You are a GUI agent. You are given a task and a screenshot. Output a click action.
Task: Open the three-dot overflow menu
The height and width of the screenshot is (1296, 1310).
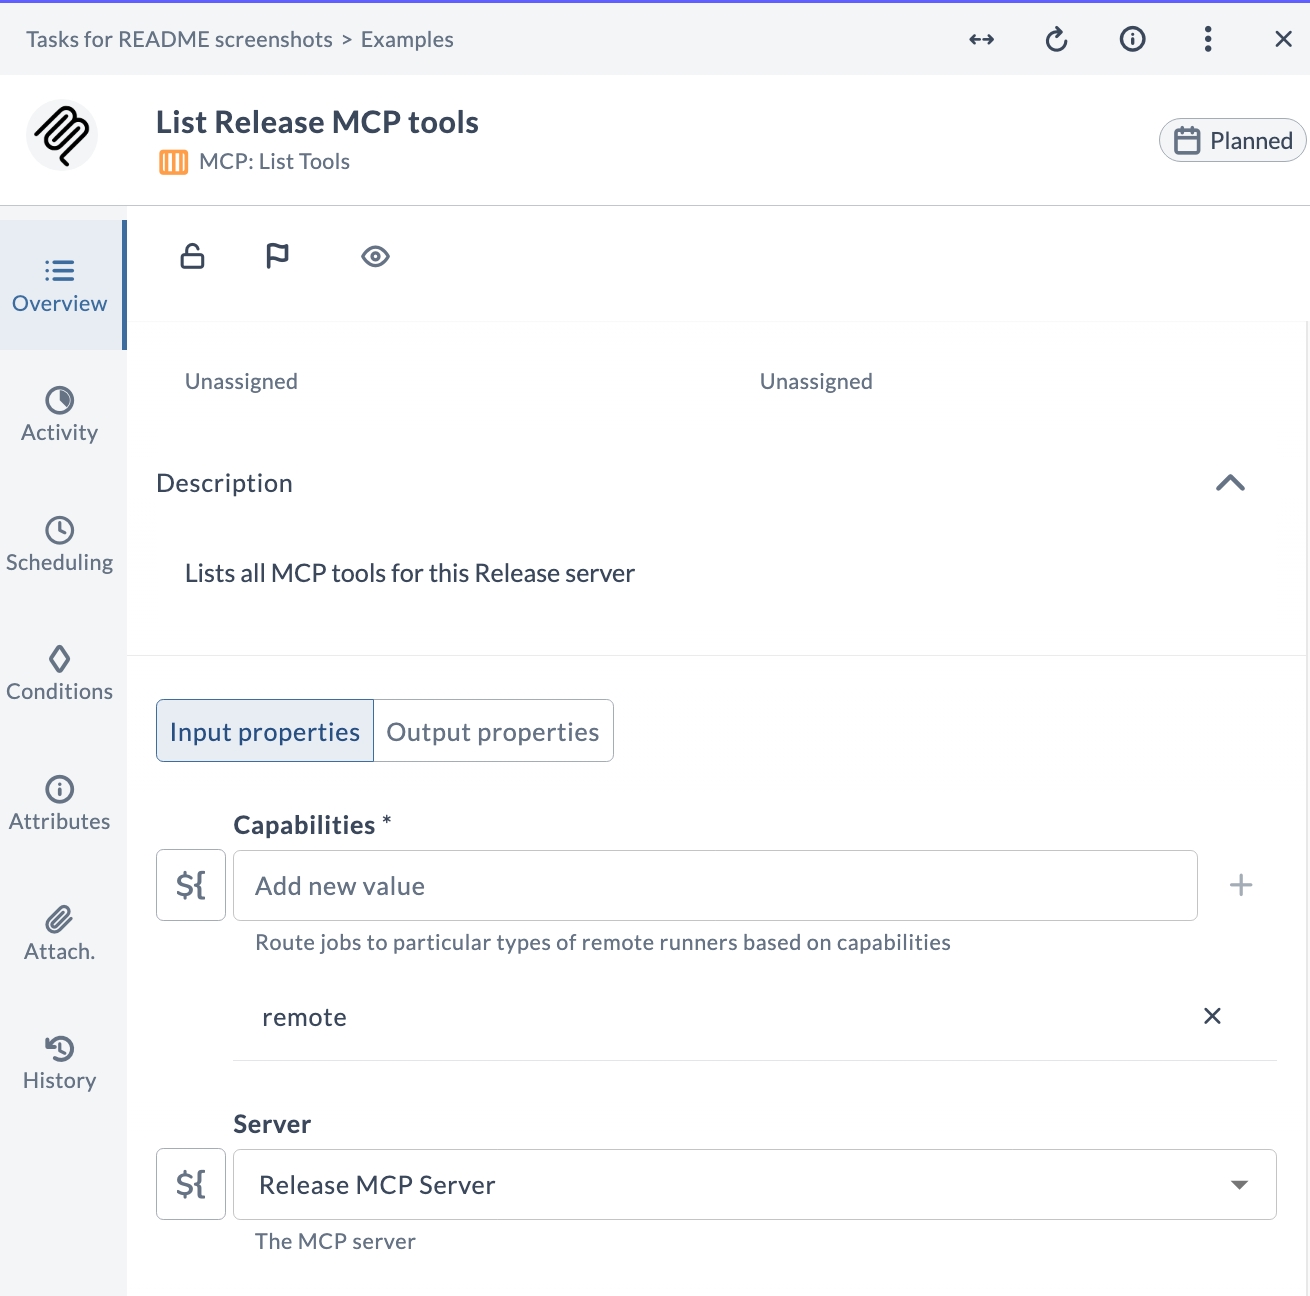click(1208, 39)
